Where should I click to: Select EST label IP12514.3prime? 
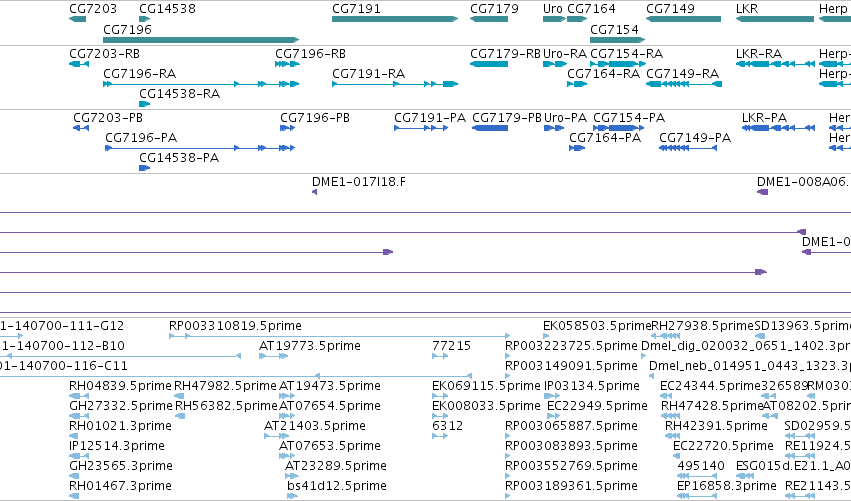(x=117, y=446)
